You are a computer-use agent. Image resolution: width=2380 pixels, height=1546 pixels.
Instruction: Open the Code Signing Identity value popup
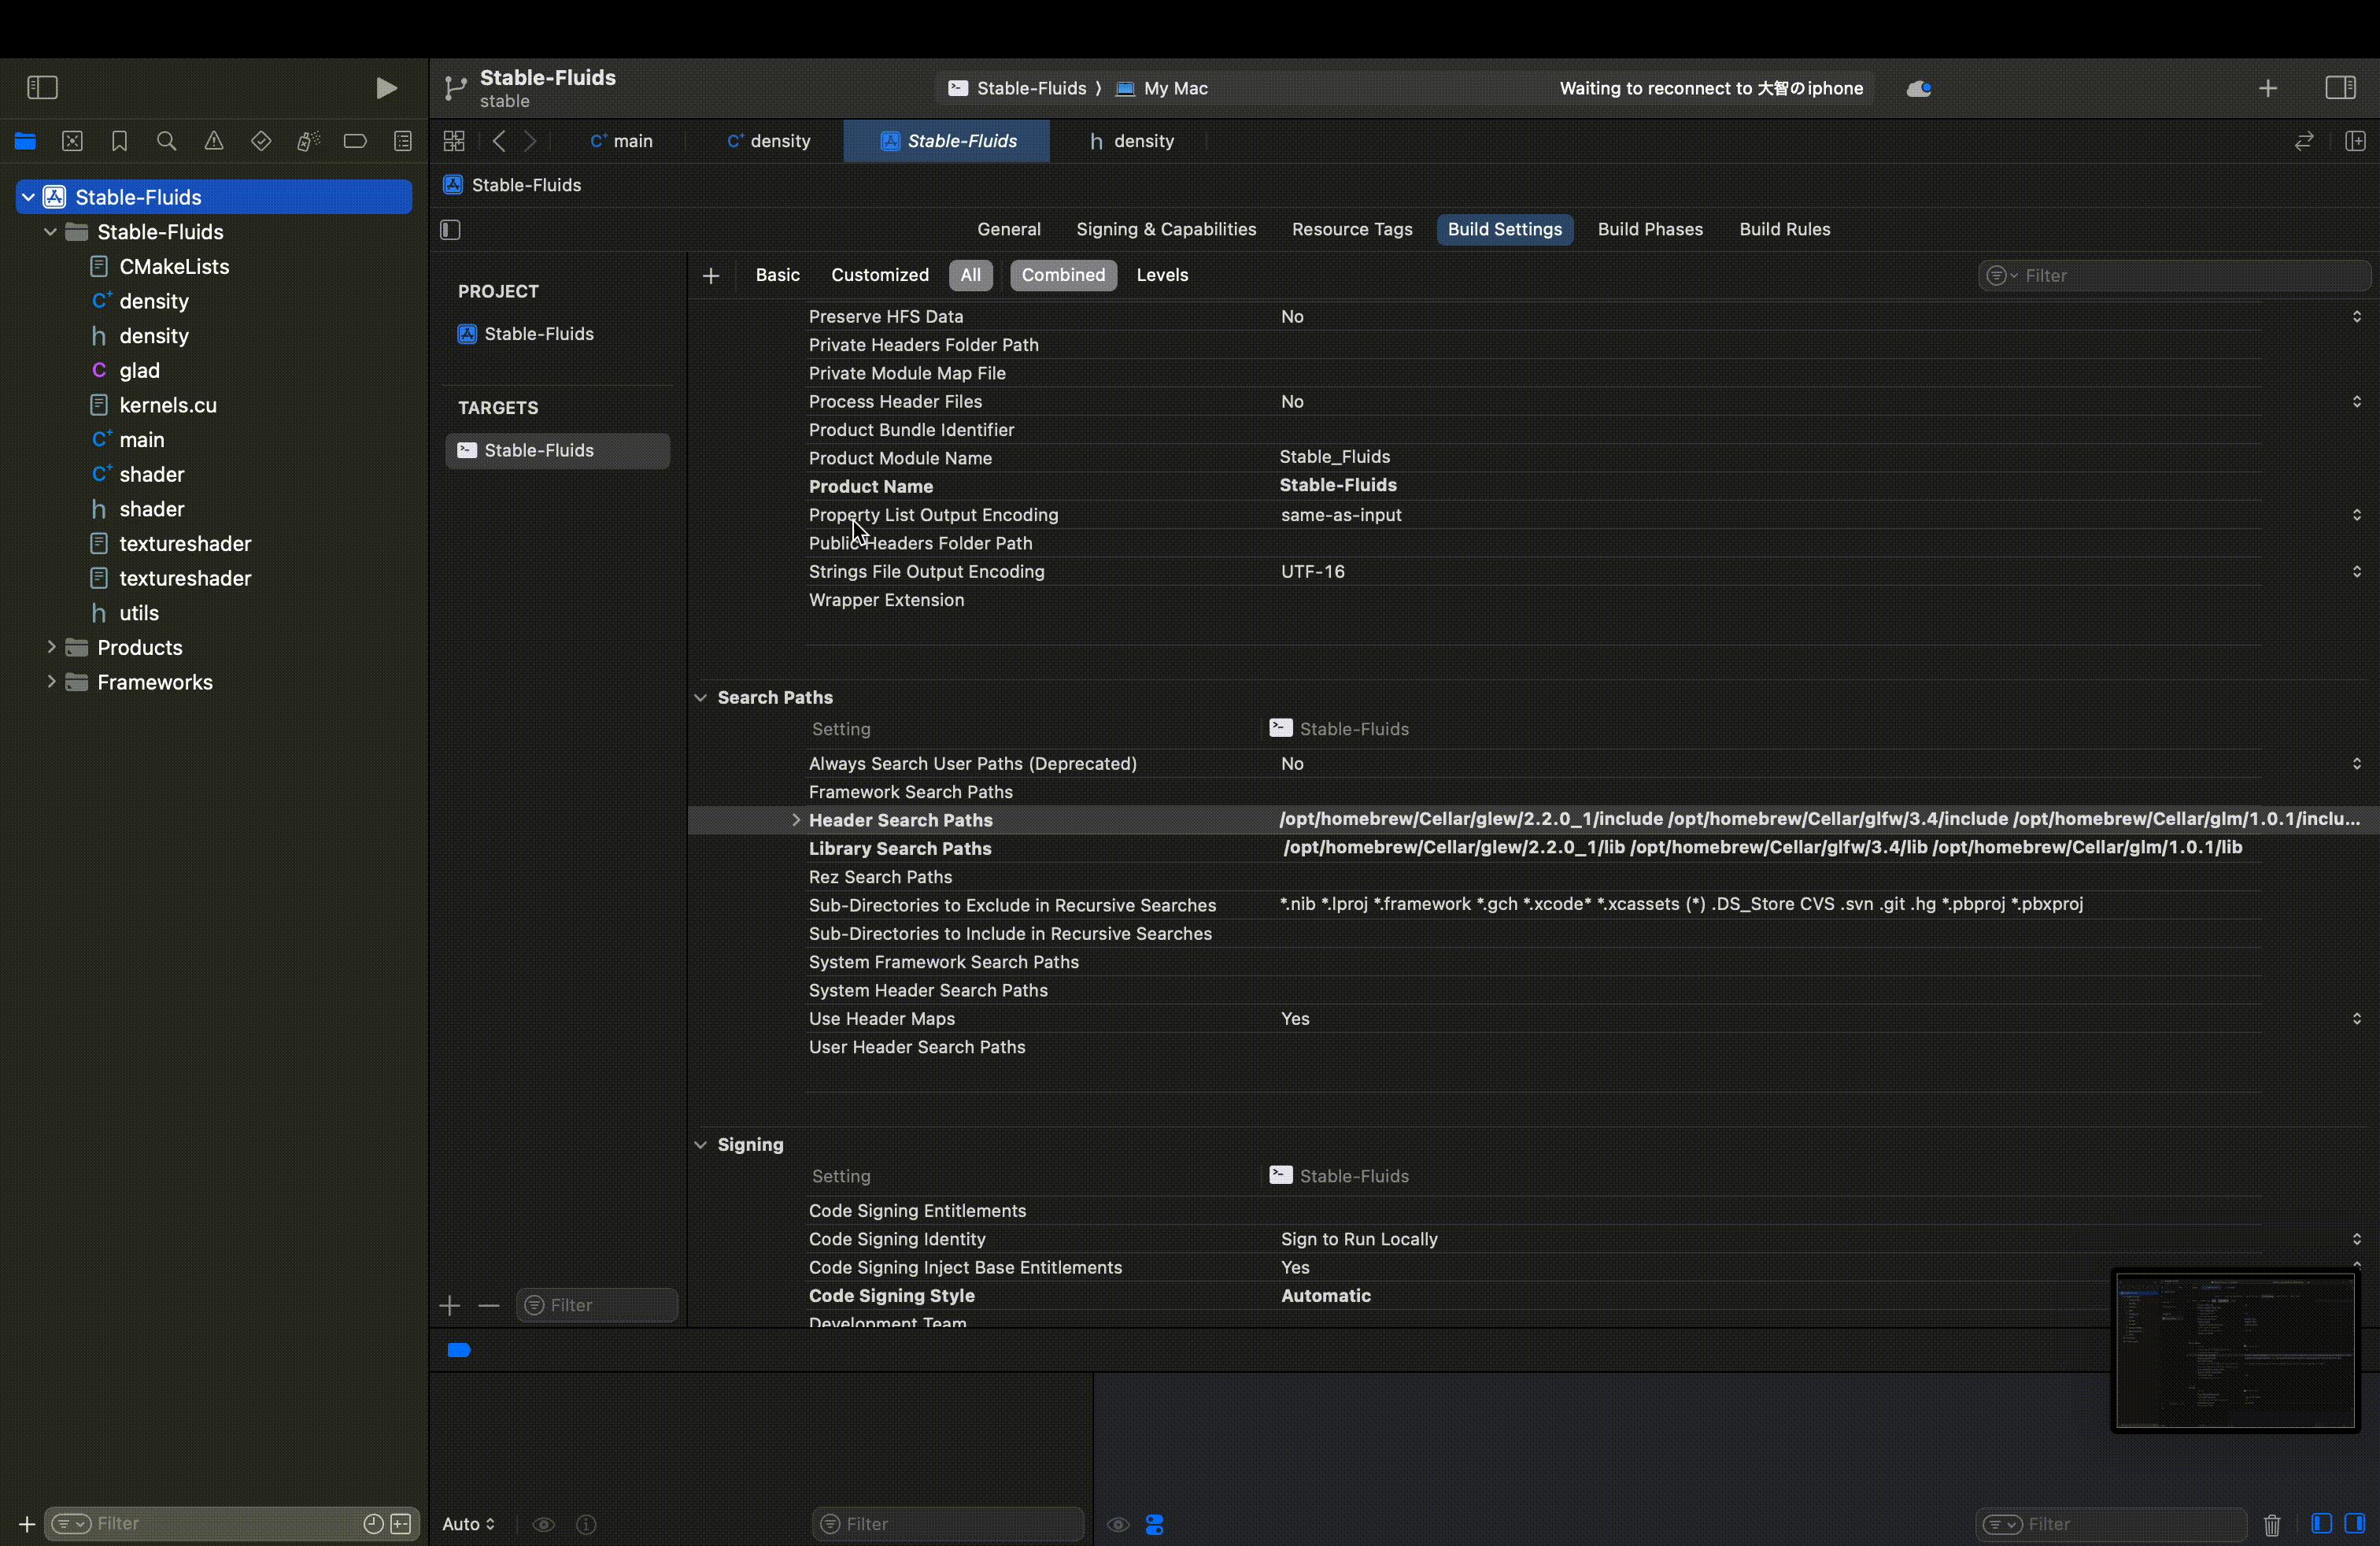[x=2357, y=1239]
